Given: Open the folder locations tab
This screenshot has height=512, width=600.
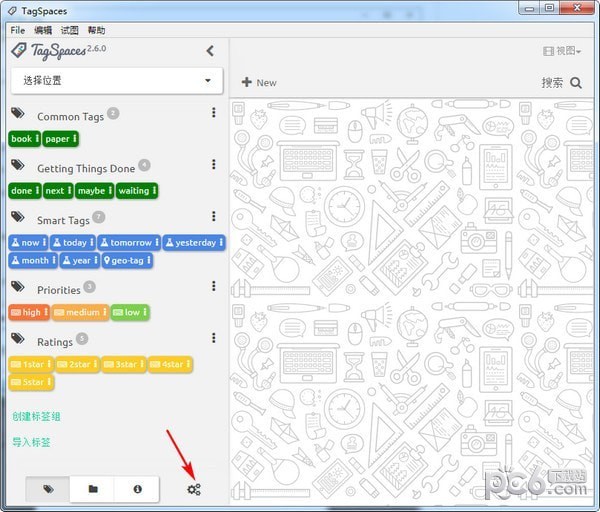Looking at the screenshot, I should click(93, 489).
